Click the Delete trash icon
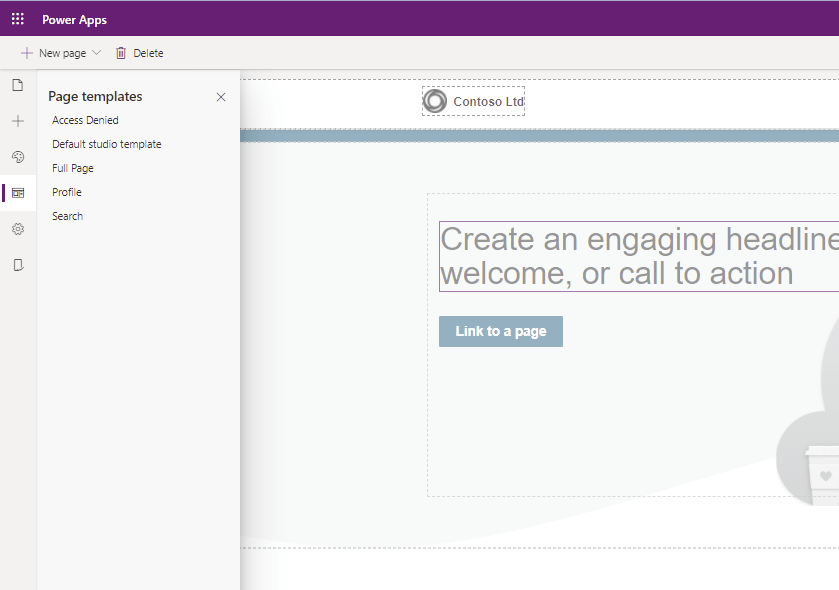839x590 pixels. [x=121, y=53]
